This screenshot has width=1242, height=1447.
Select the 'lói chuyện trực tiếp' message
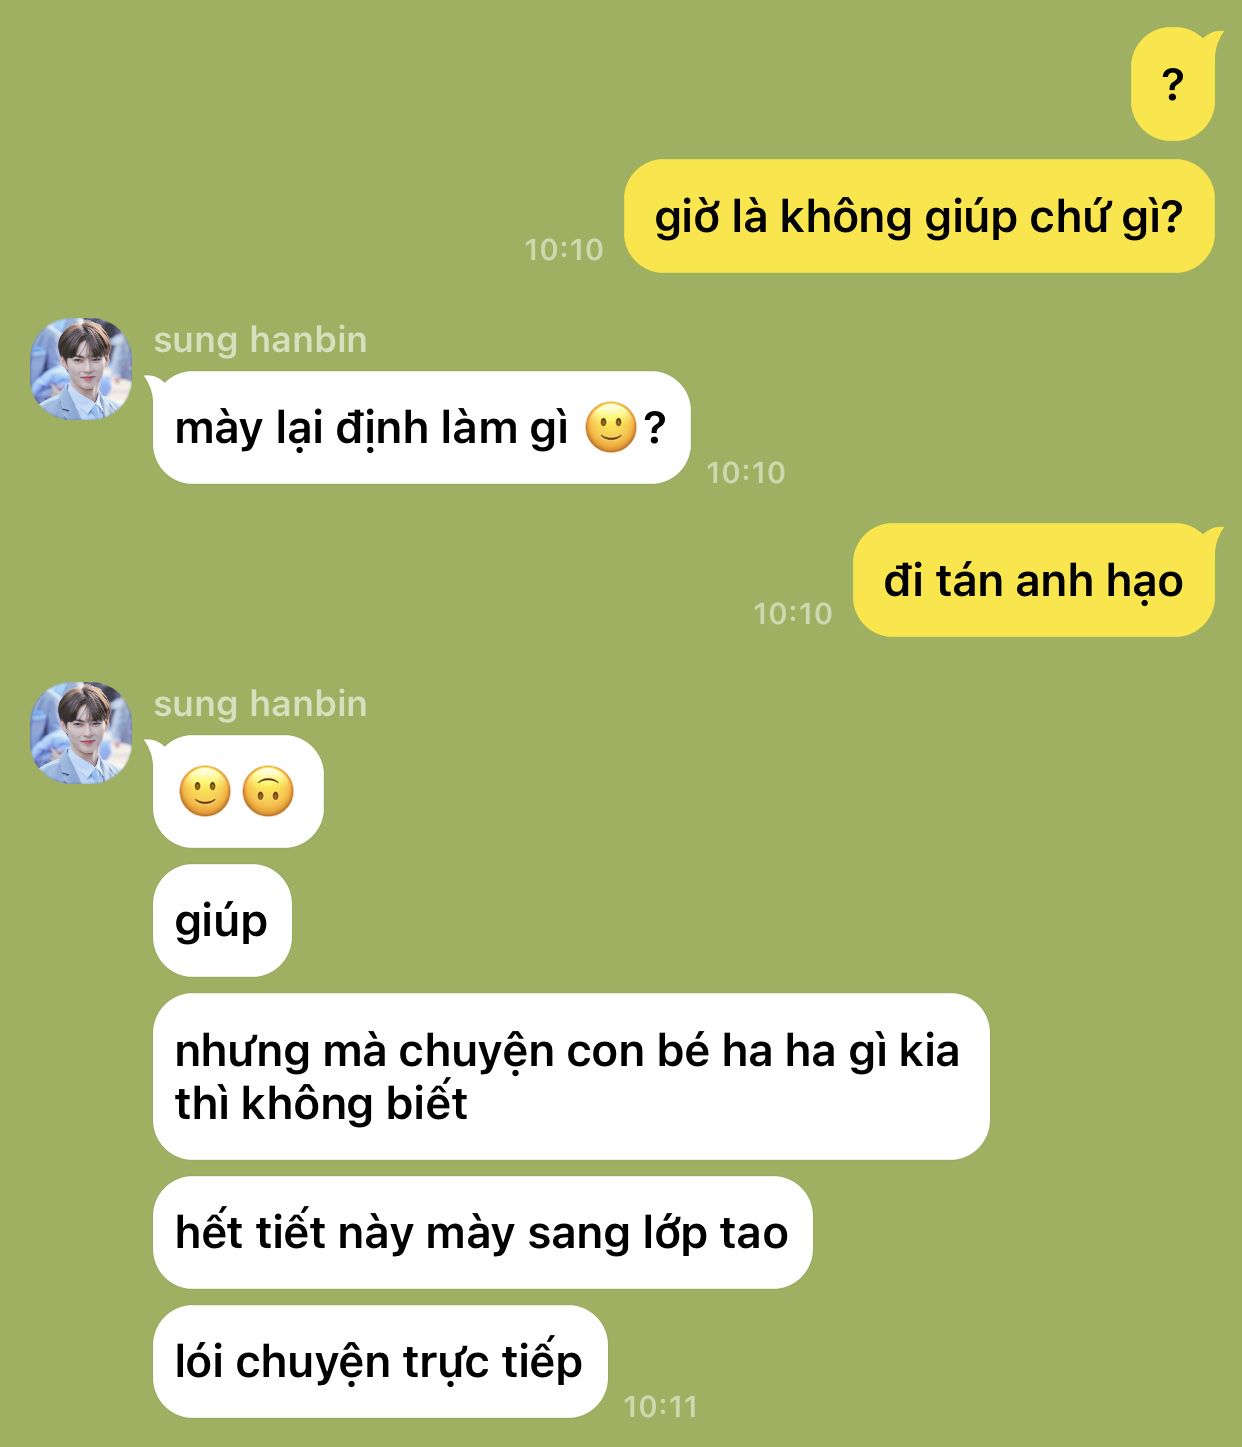click(380, 1361)
